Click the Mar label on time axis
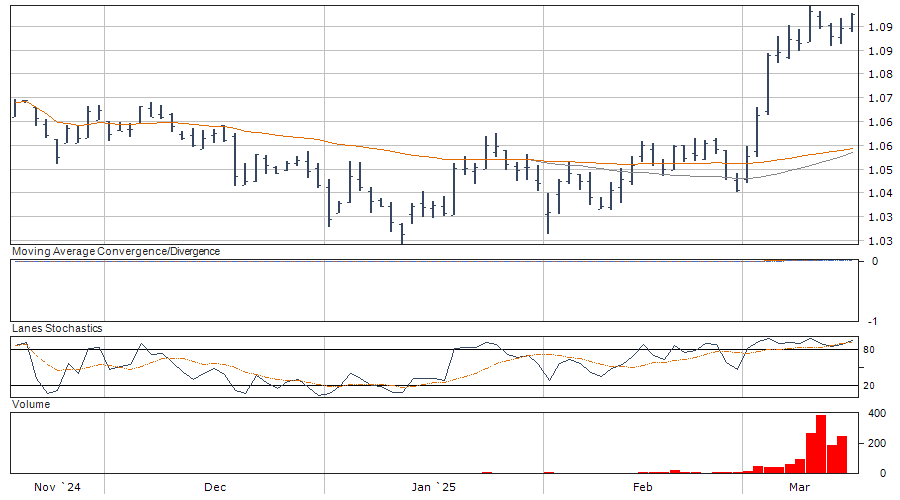 coord(799,487)
